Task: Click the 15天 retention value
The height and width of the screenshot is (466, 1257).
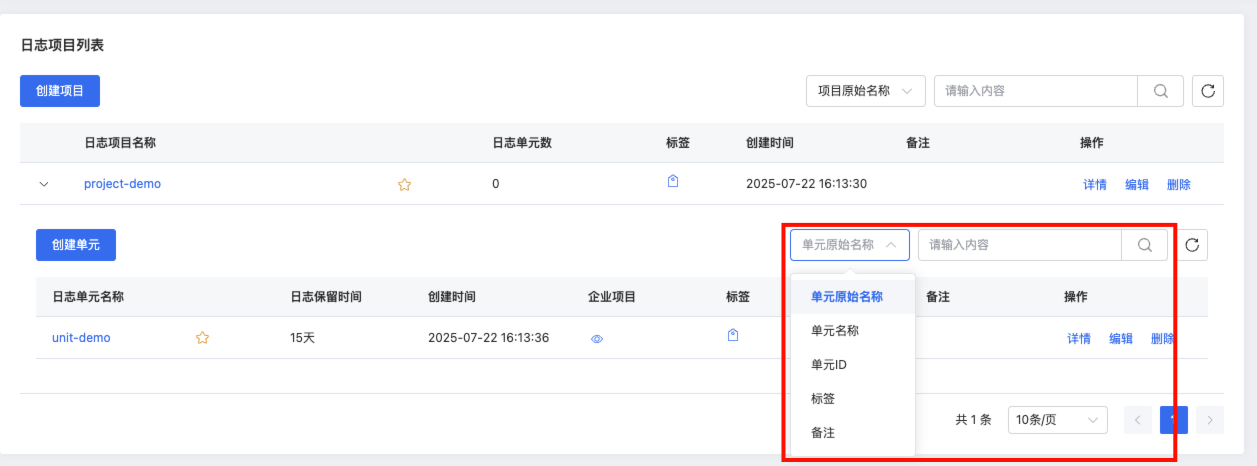Action: point(302,338)
